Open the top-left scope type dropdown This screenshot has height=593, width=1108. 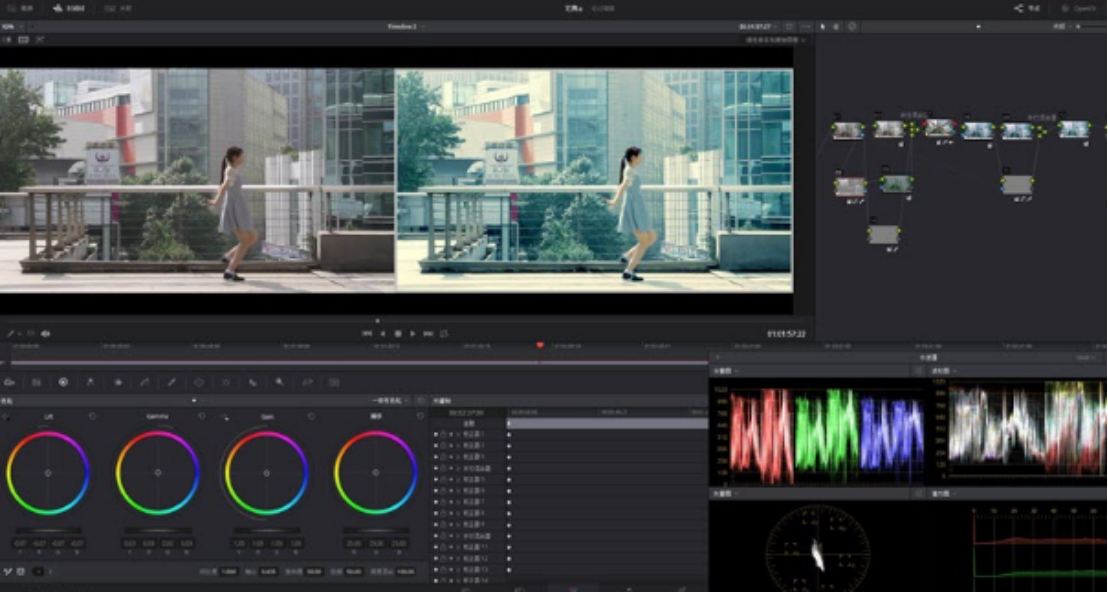(726, 371)
